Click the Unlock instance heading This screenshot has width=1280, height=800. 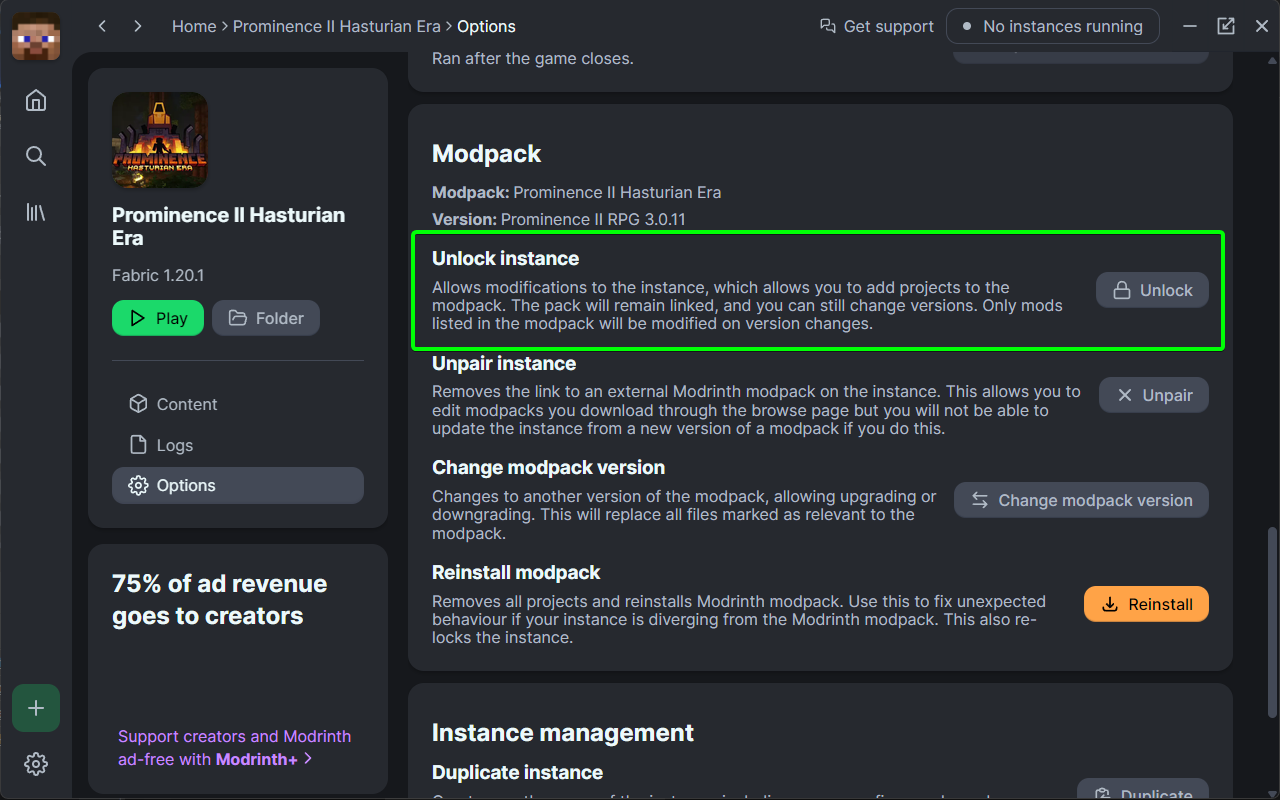point(505,258)
